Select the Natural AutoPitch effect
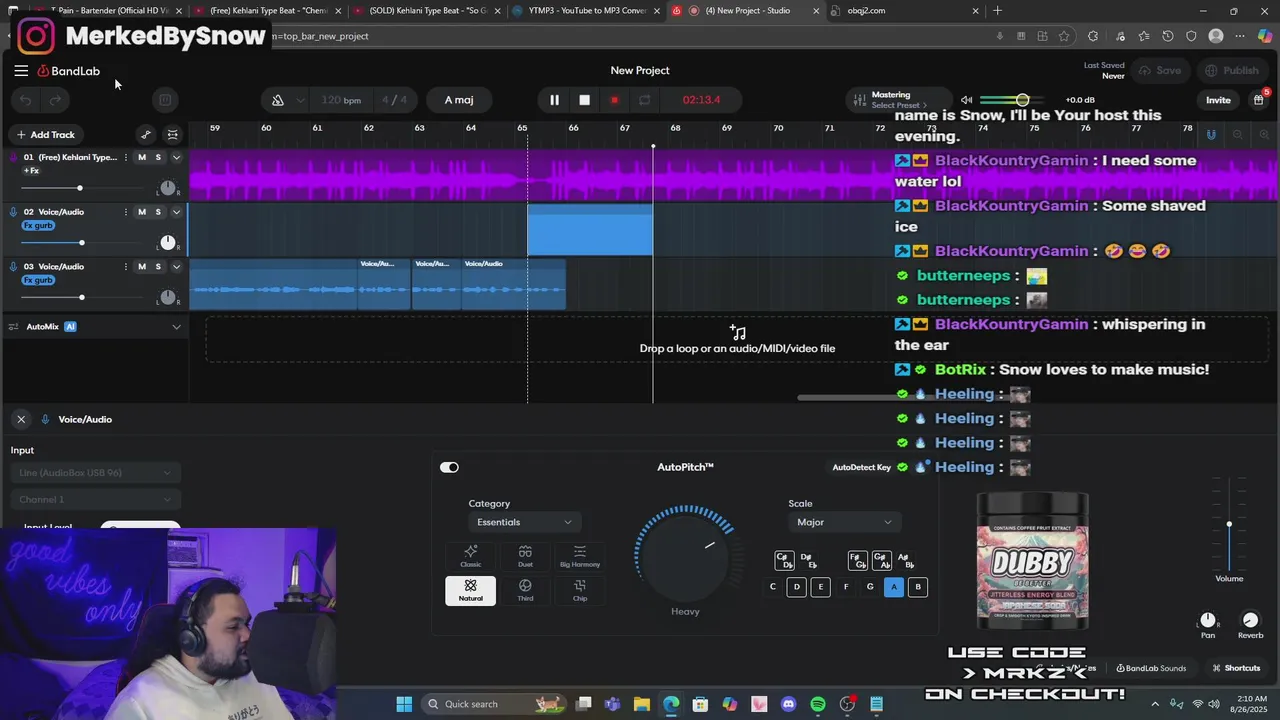 tap(471, 590)
